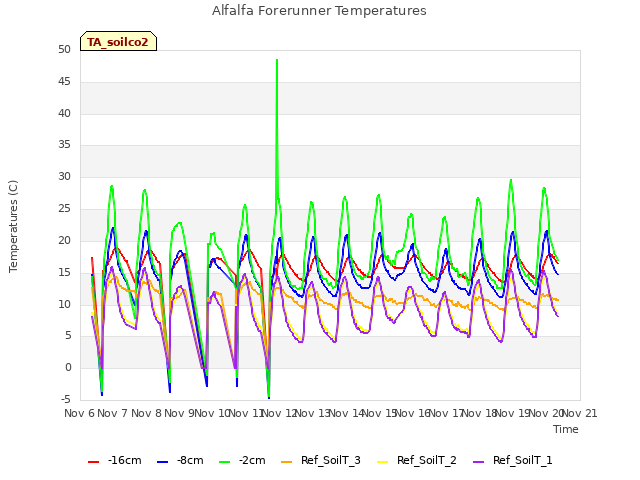Click the Nov 21 x-axis tick label

coord(580,413)
